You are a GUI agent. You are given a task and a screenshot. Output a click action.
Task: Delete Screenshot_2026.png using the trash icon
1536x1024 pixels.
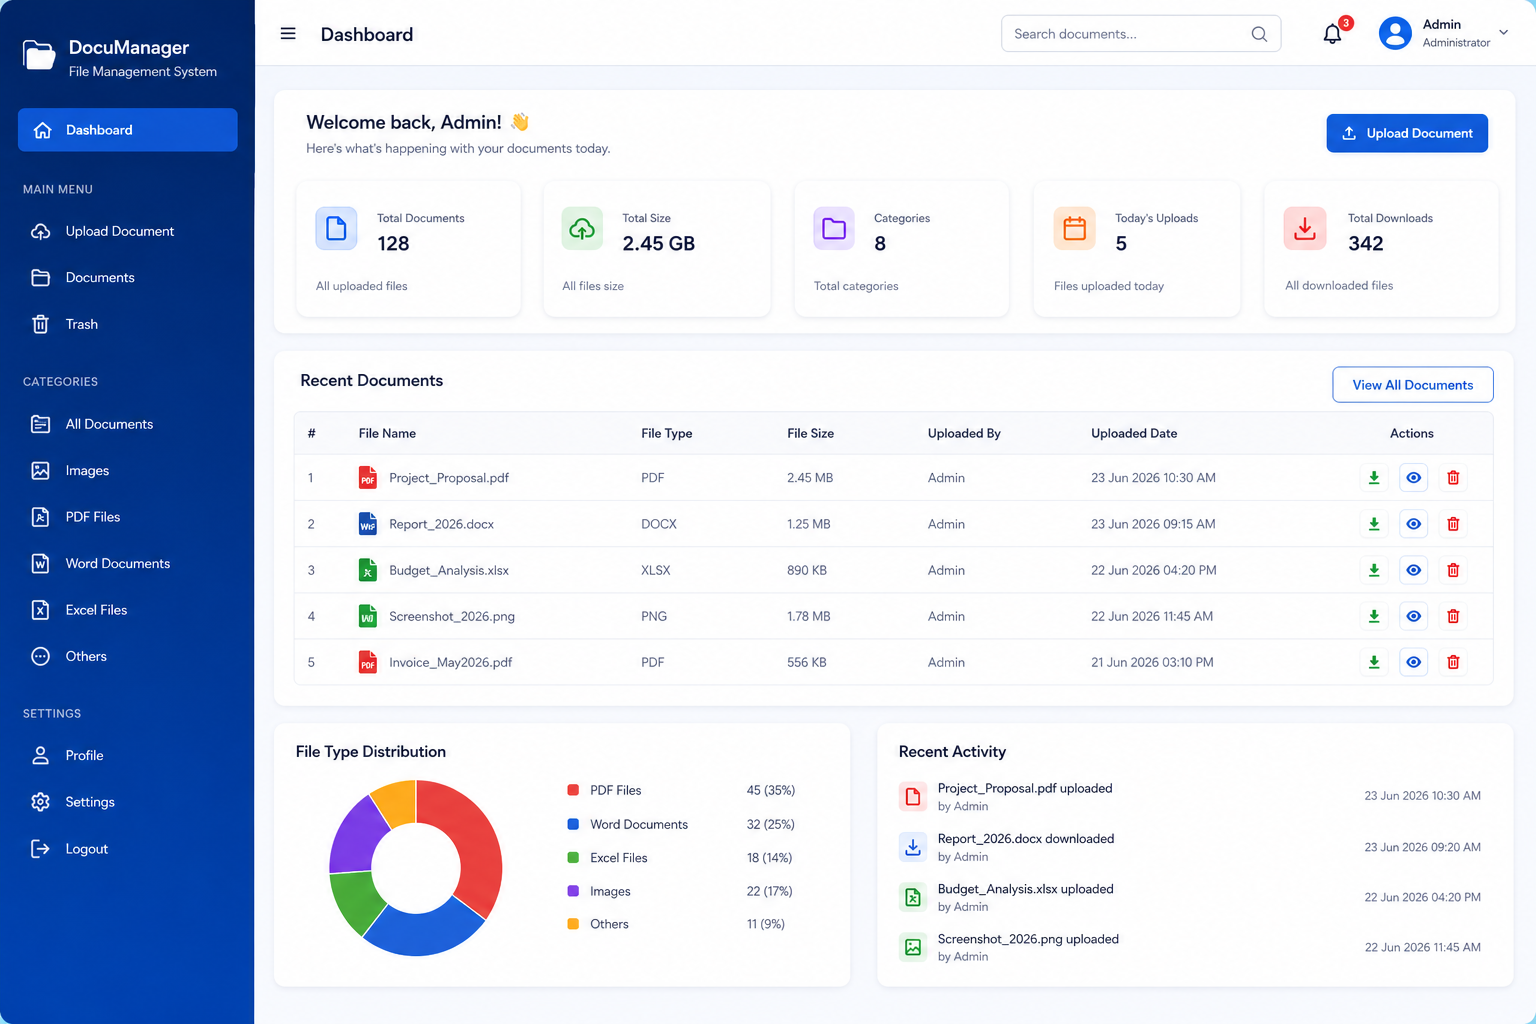pos(1453,616)
